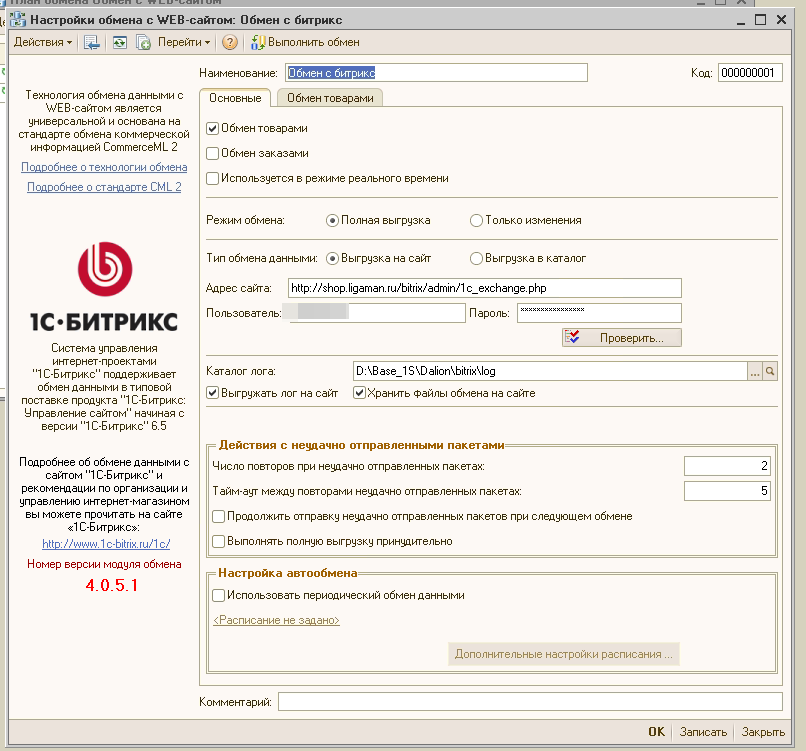
Task: Open the Подробнее о технологии обмена link
Action: 104,167
